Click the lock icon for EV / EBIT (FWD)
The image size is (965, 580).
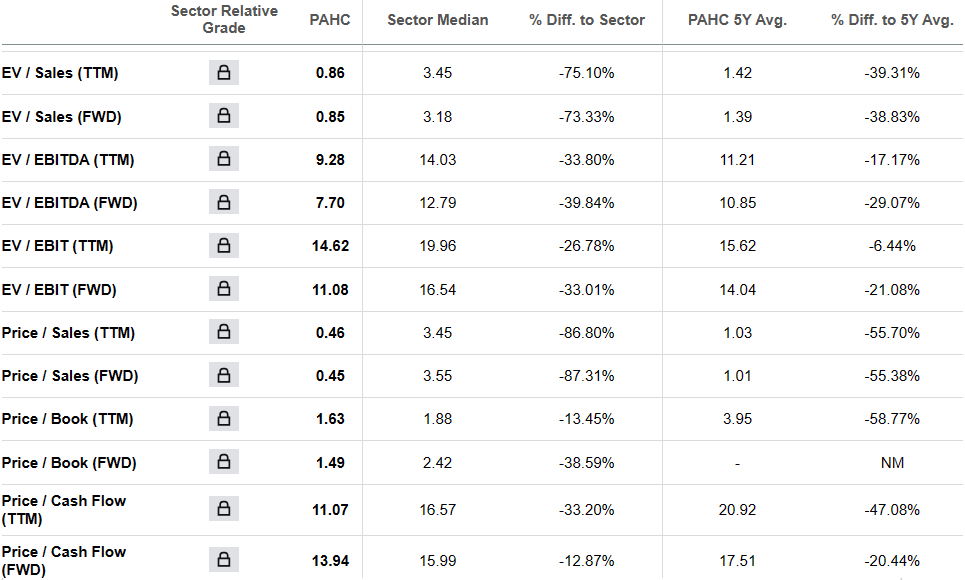(x=224, y=289)
